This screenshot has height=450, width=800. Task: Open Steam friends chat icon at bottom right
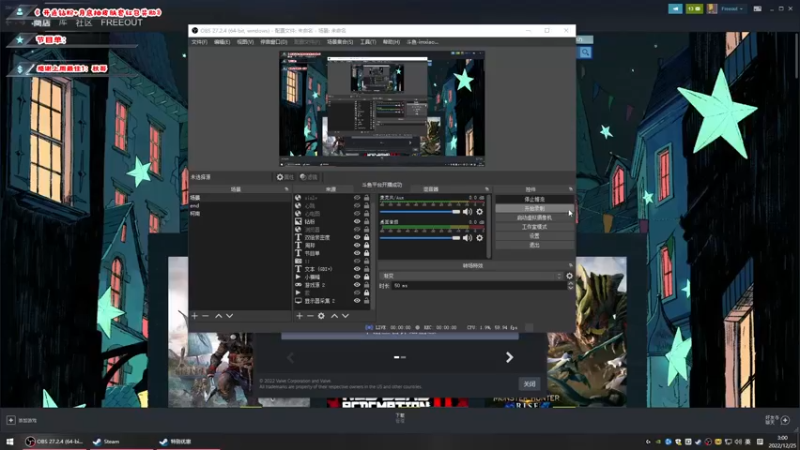(785, 420)
